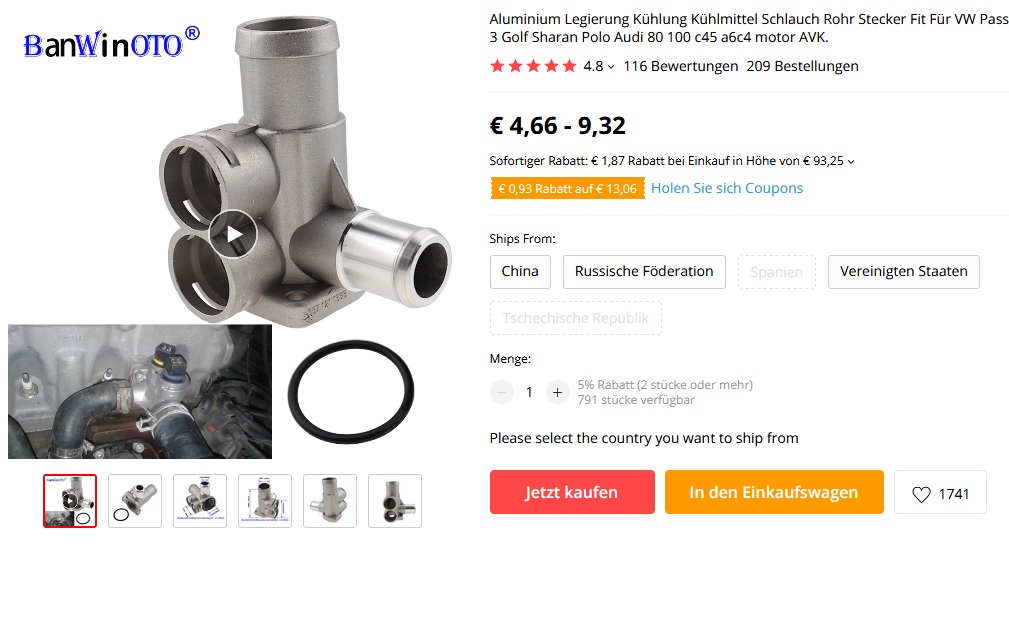The height and width of the screenshot is (630, 1009).
Task: Open fourth thumbnail showing dimensions
Action: pyautogui.click(x=265, y=501)
